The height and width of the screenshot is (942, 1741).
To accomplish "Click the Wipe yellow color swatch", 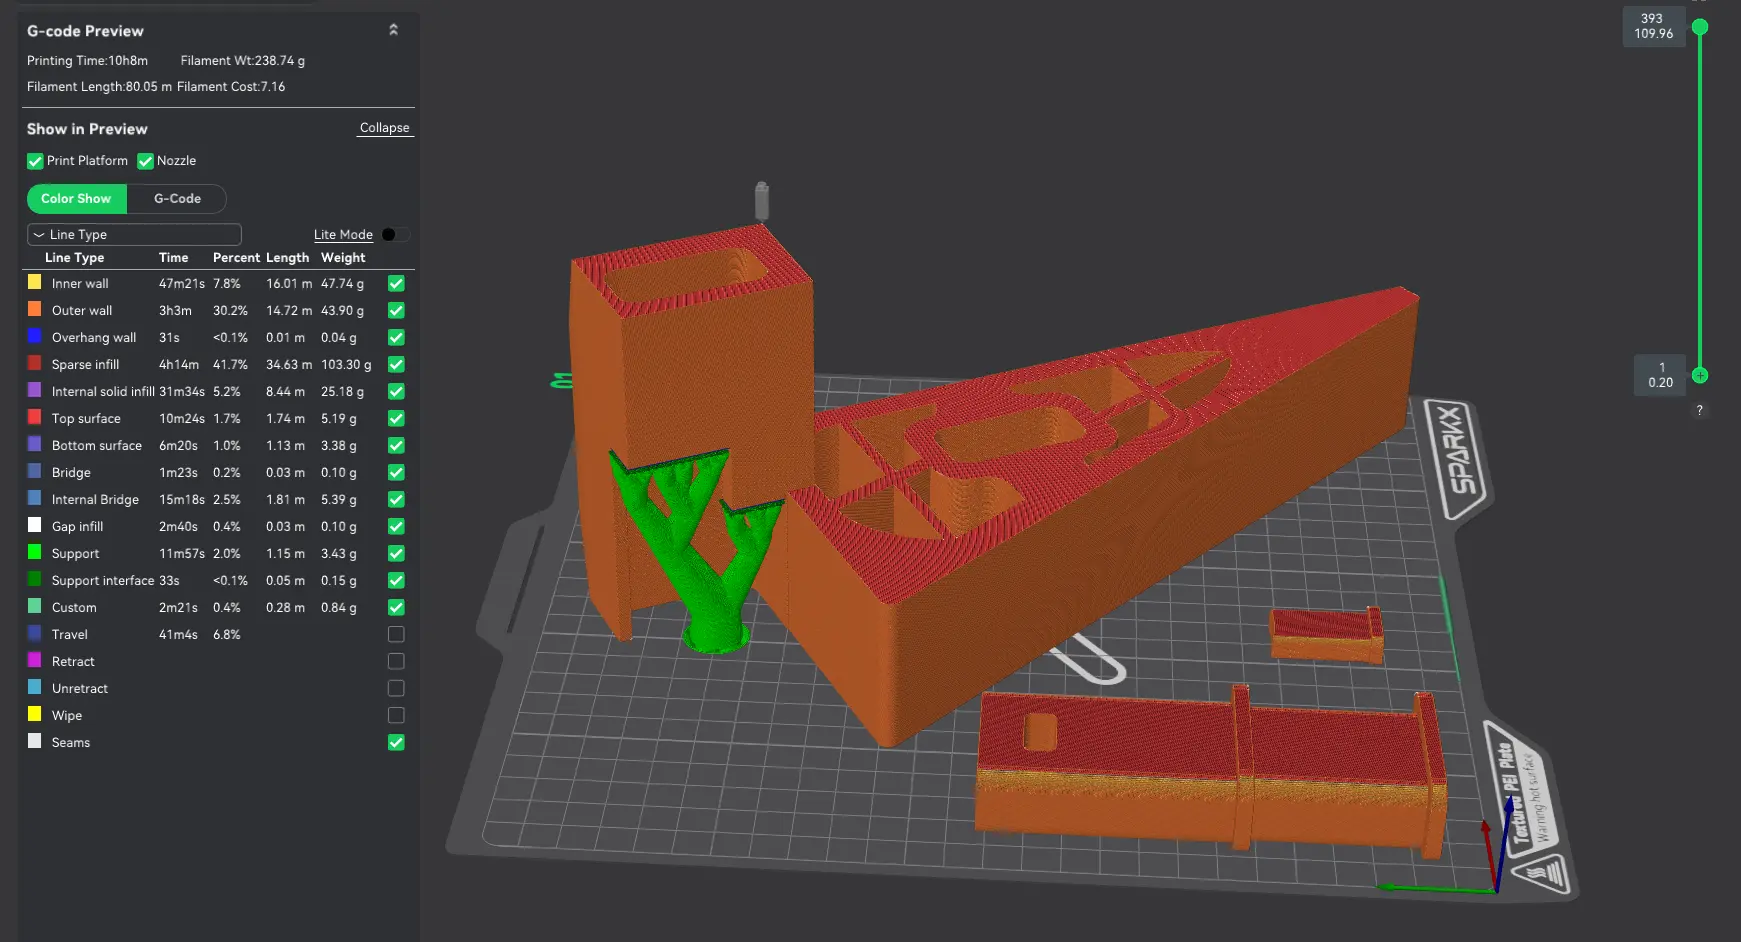I will coord(34,714).
